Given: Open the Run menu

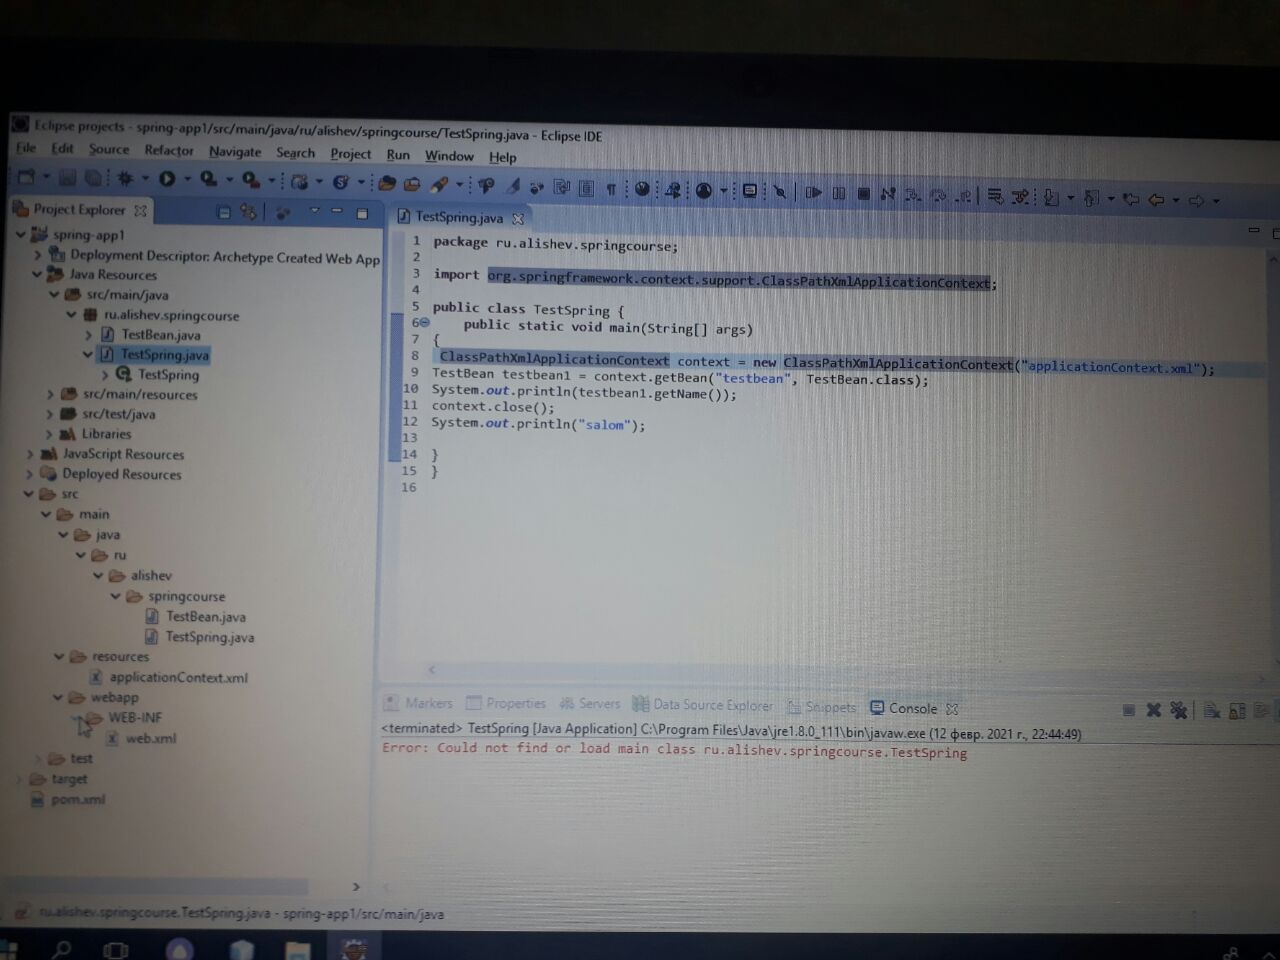Looking at the screenshot, I should [x=398, y=155].
